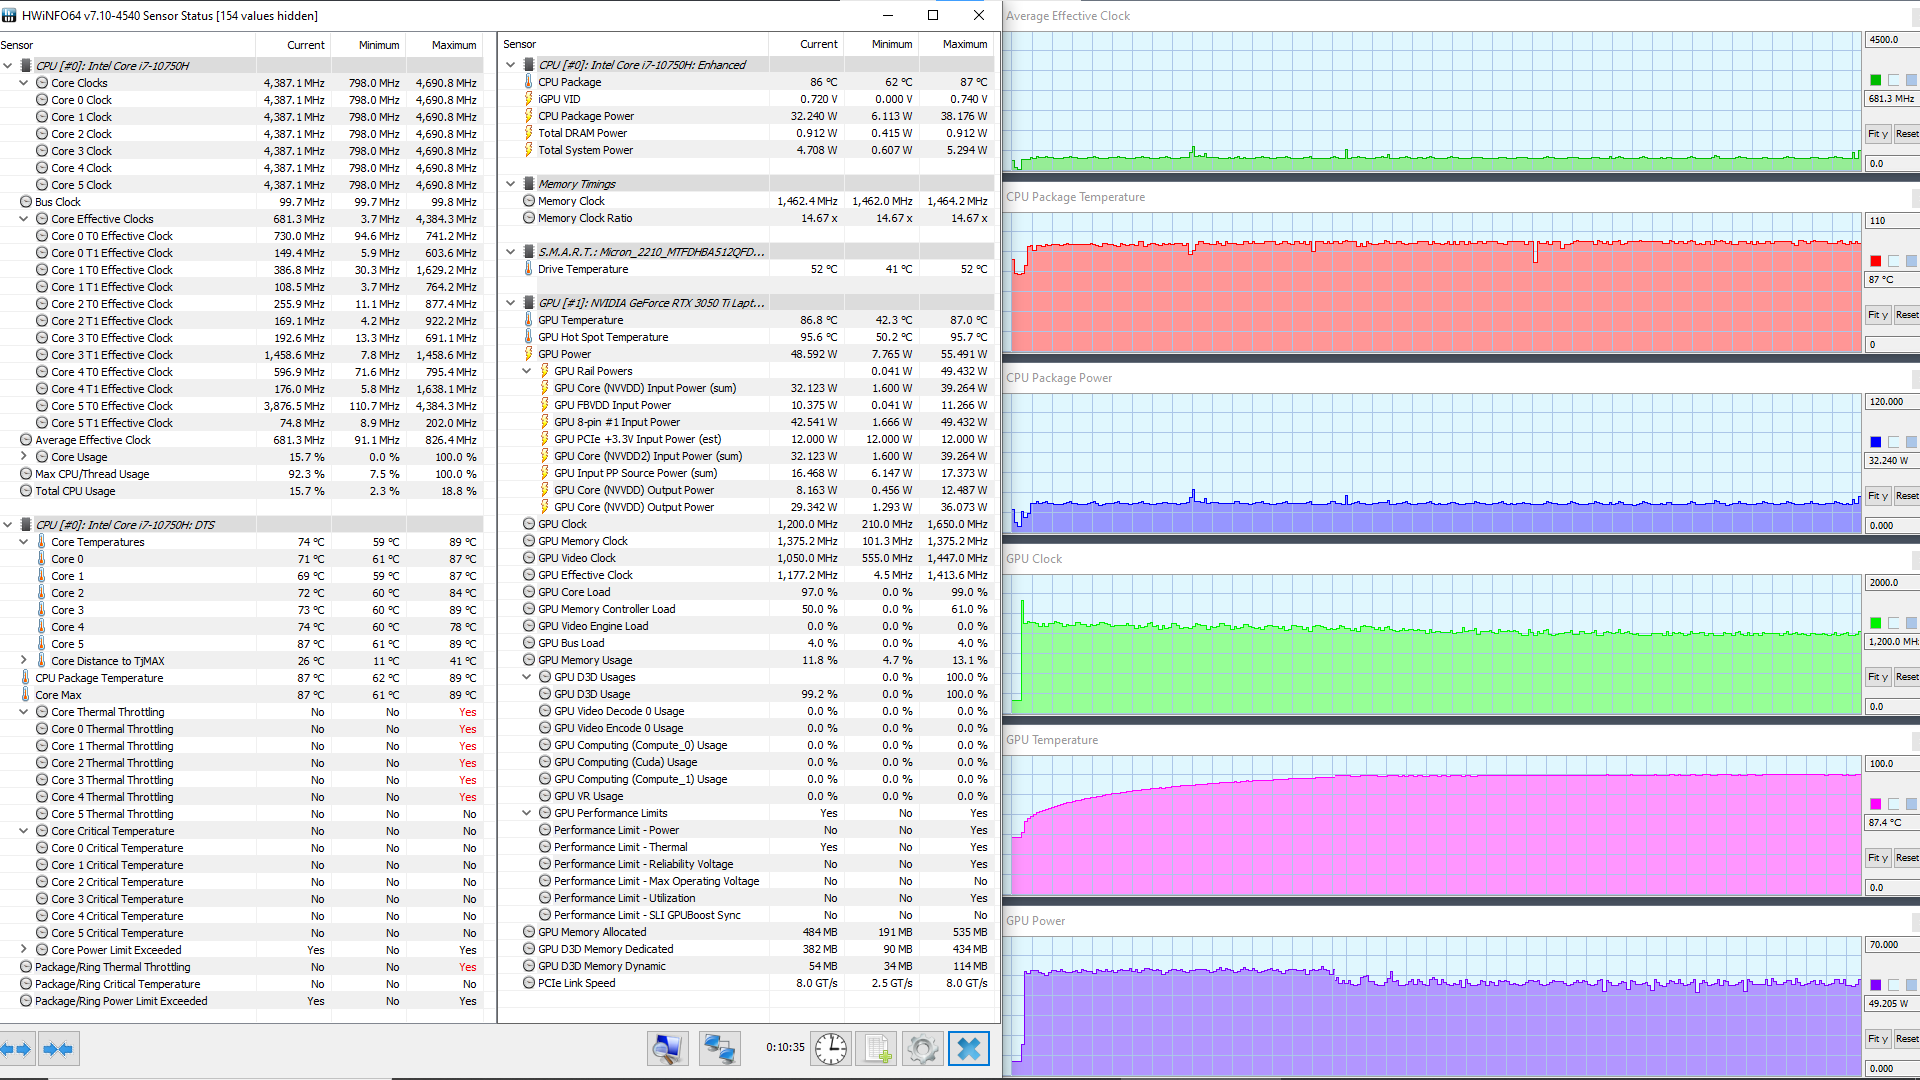This screenshot has width=1920, height=1080.
Task: Click the Sensor column header in right pane
Action: [x=520, y=44]
